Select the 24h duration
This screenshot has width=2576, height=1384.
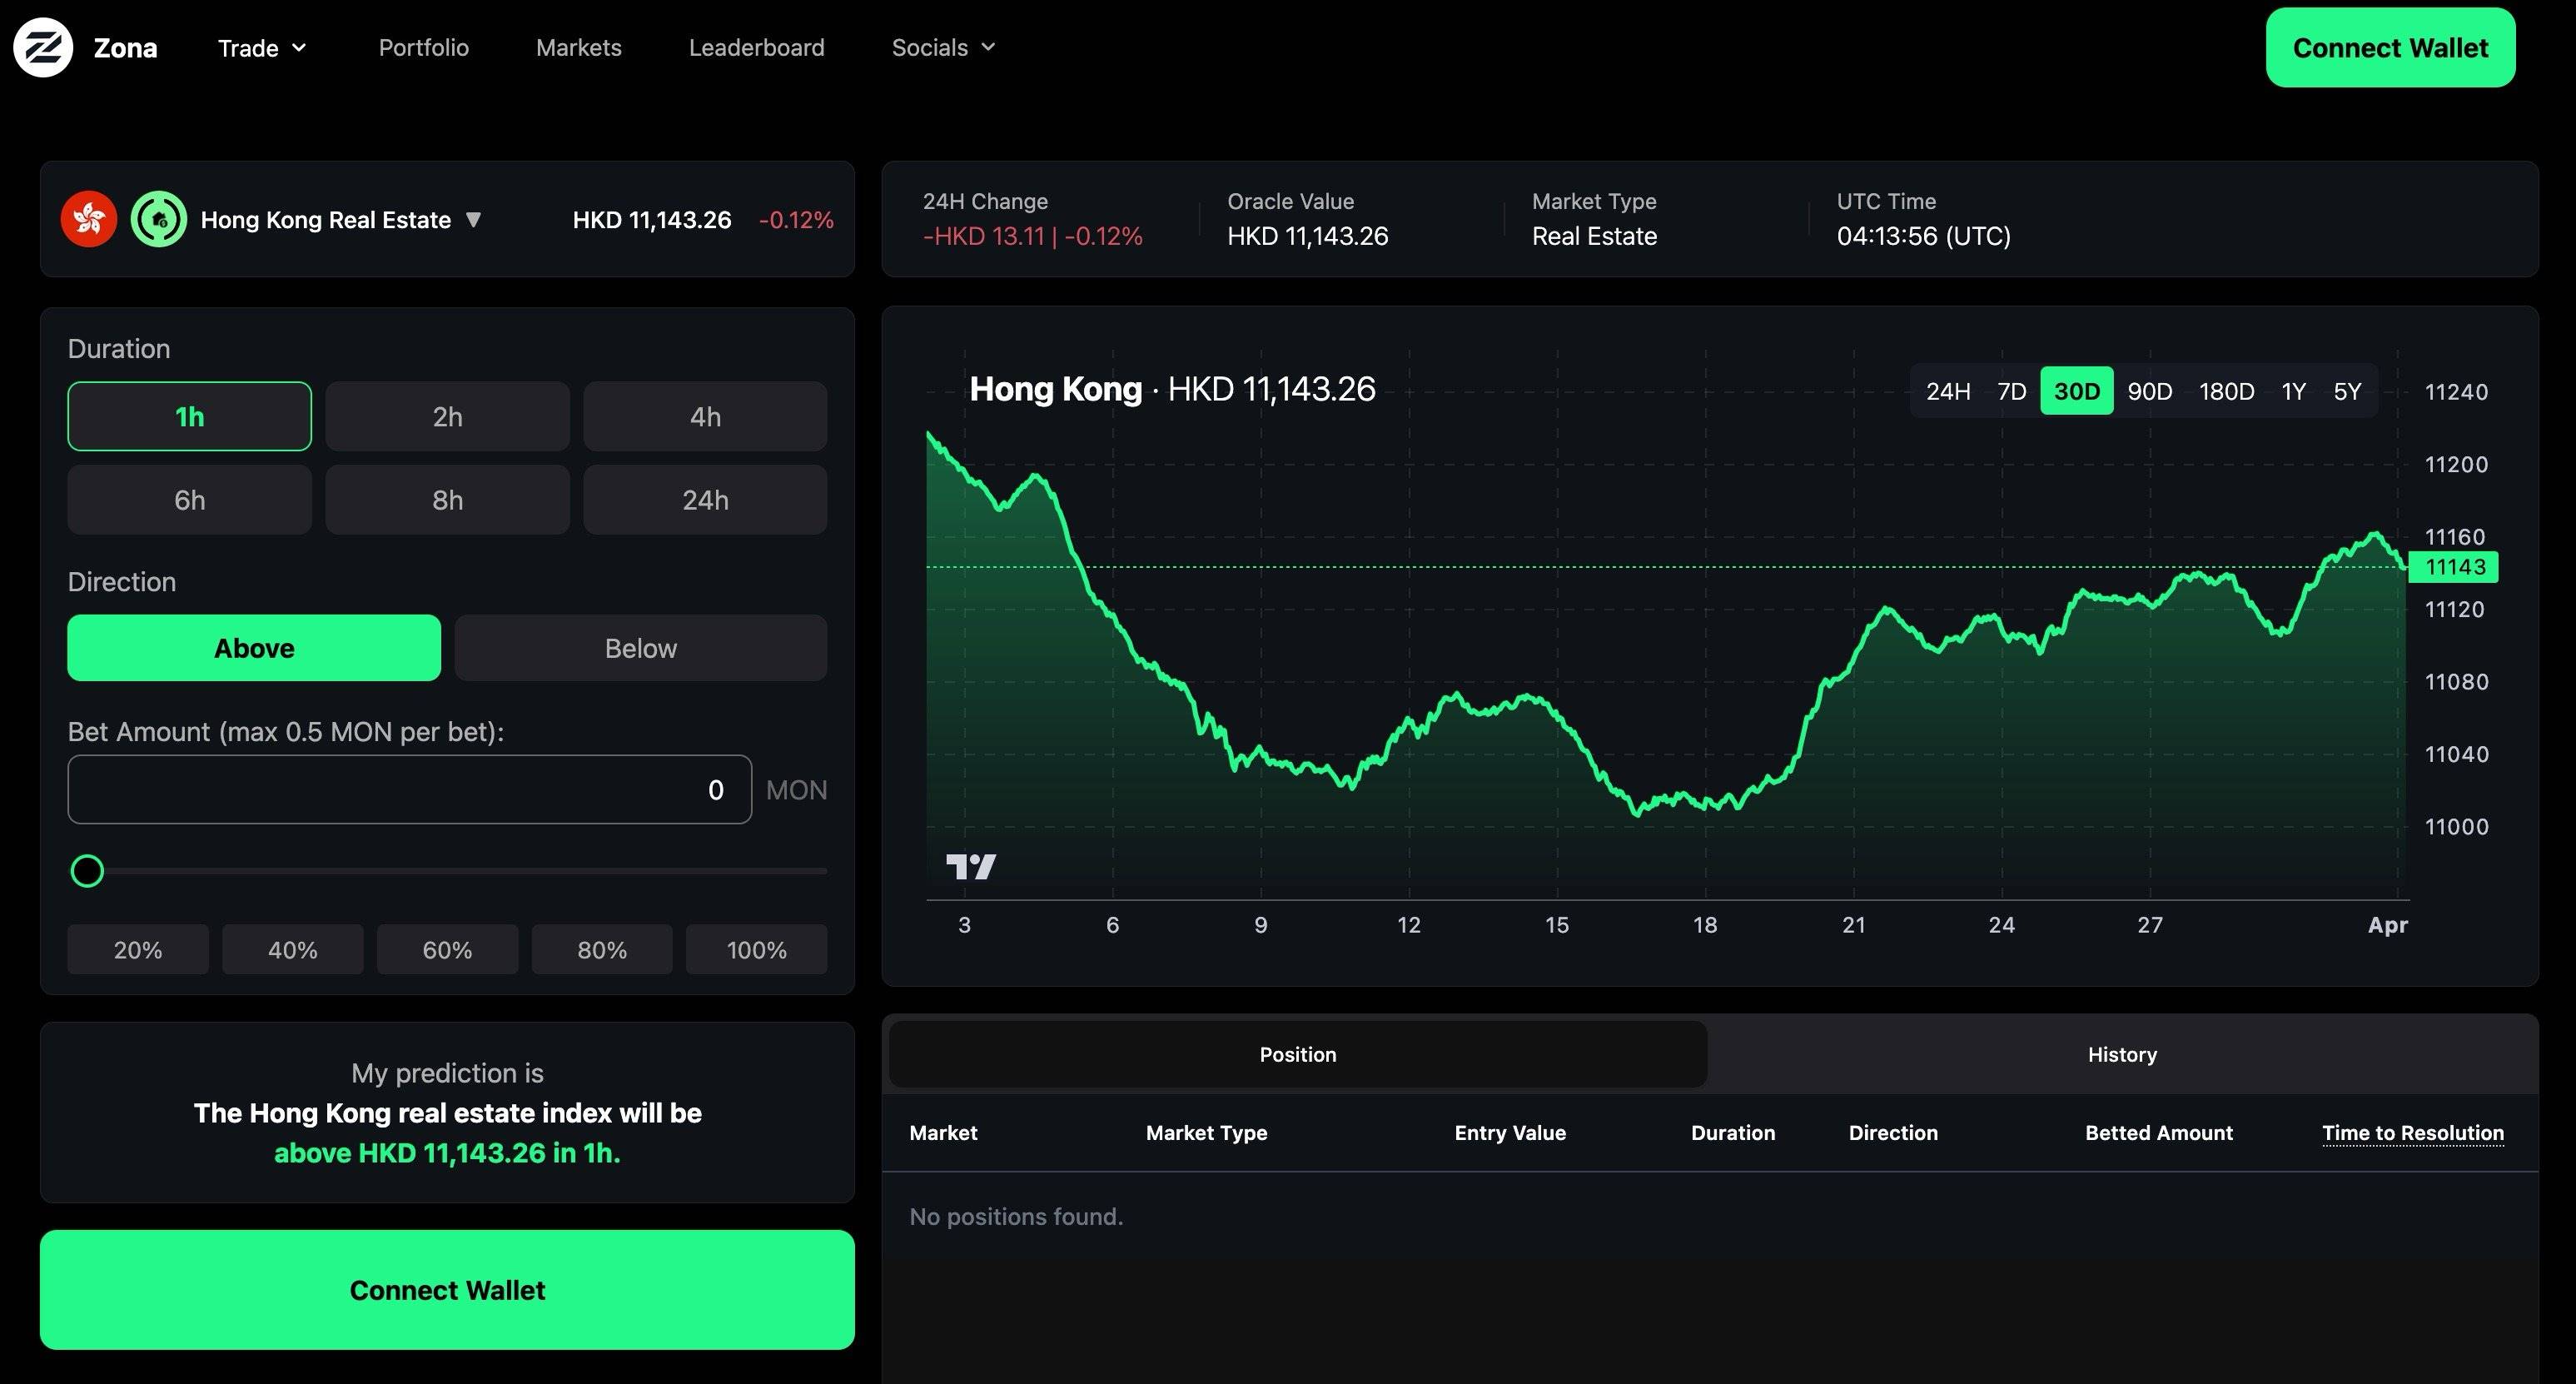click(x=705, y=500)
